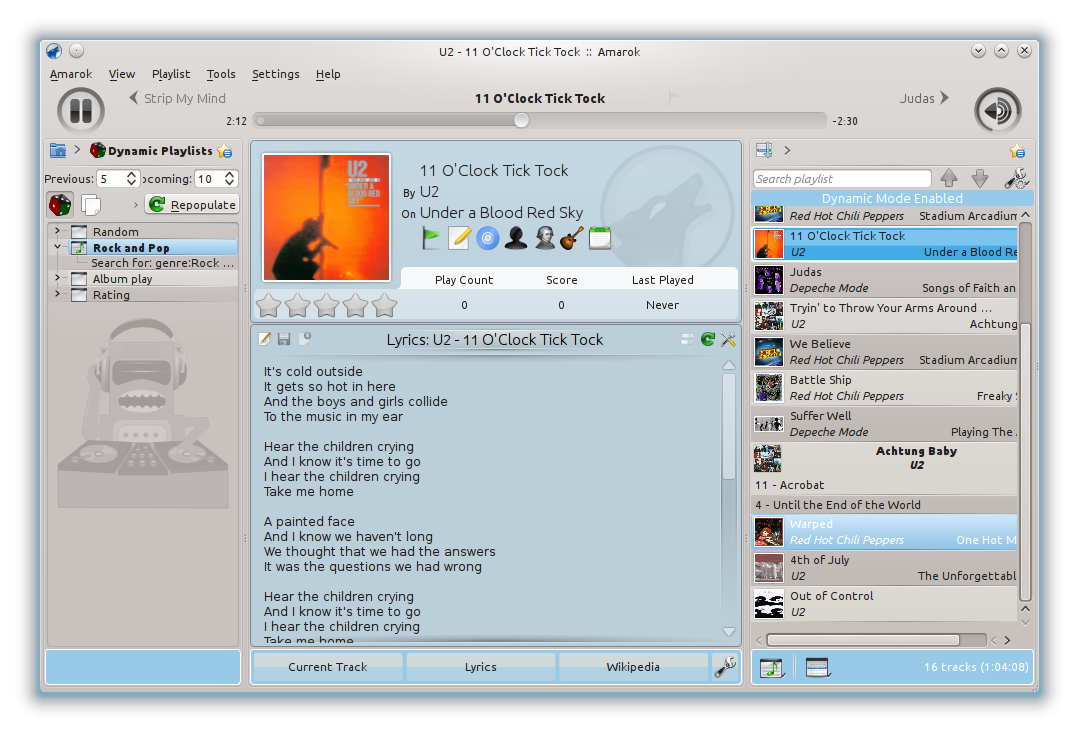
Task: Collapse the Rock and Pop playlist entry
Action: (57, 247)
